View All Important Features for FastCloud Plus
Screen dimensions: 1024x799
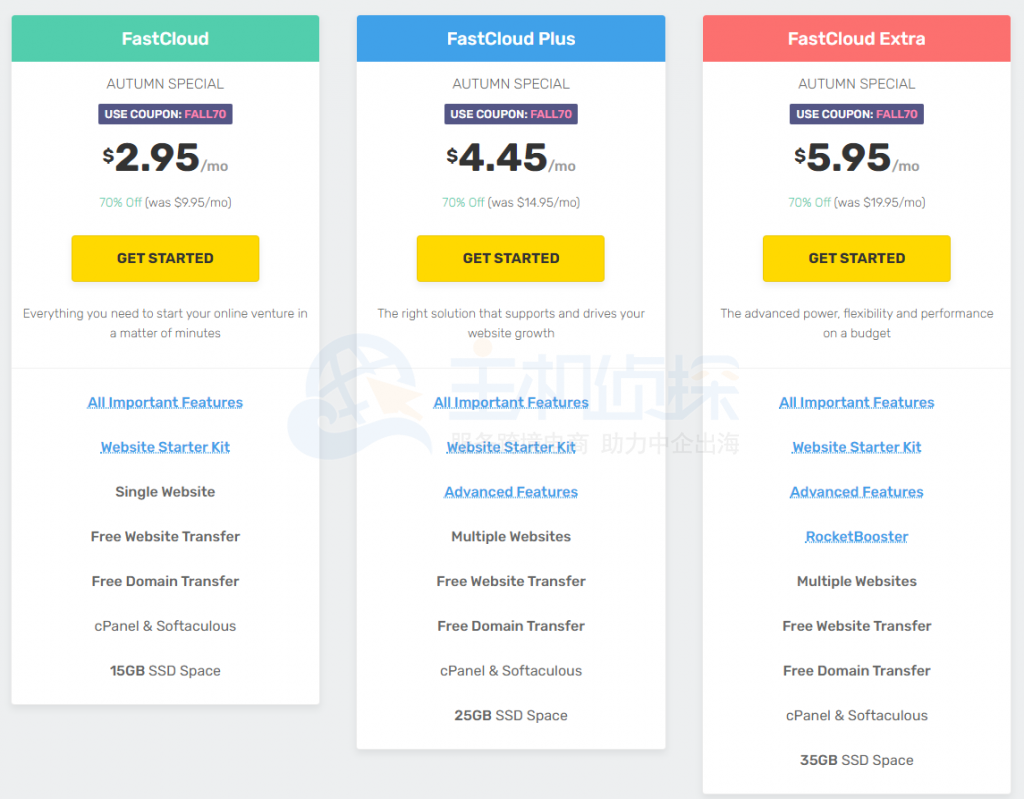tap(511, 402)
